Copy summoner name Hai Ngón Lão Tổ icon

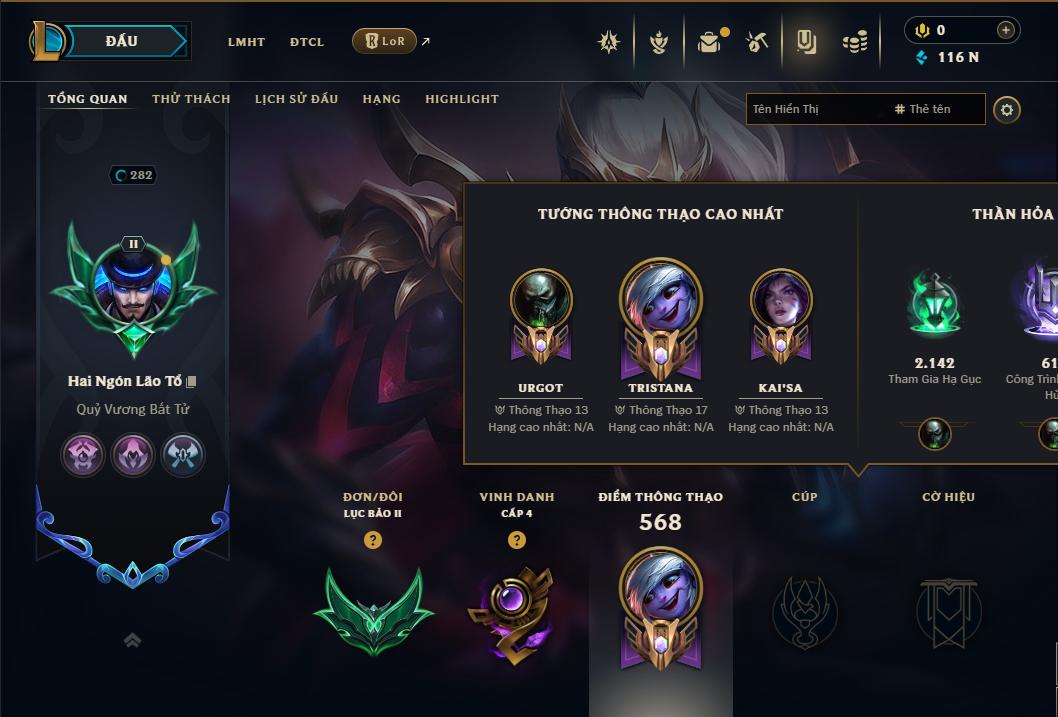point(191,382)
